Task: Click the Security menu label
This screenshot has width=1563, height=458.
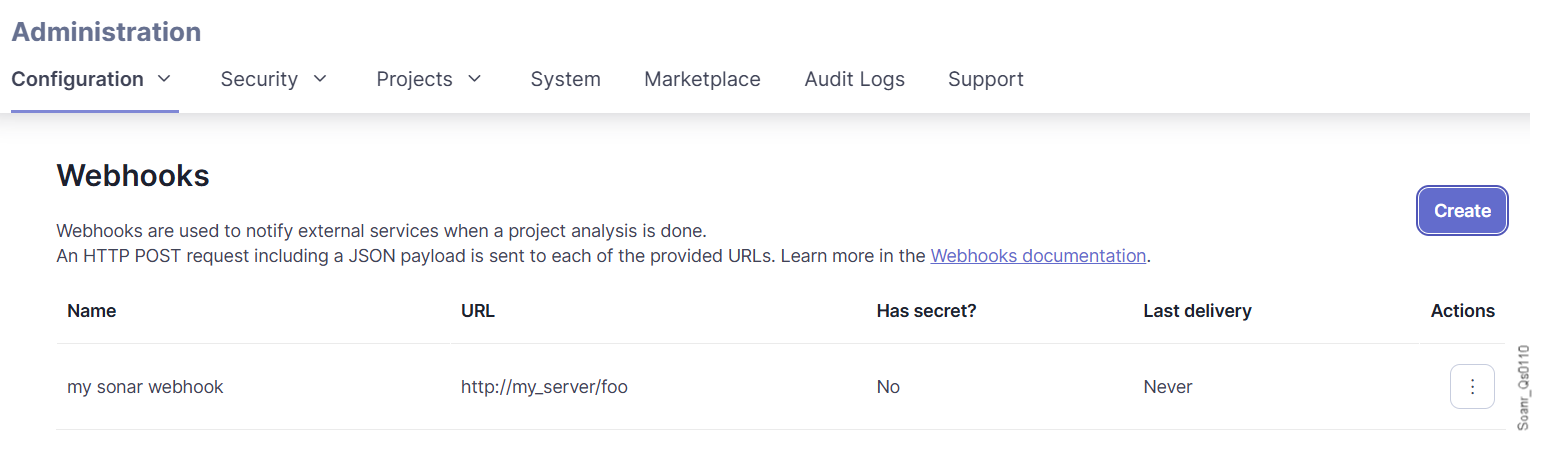Action: (259, 79)
